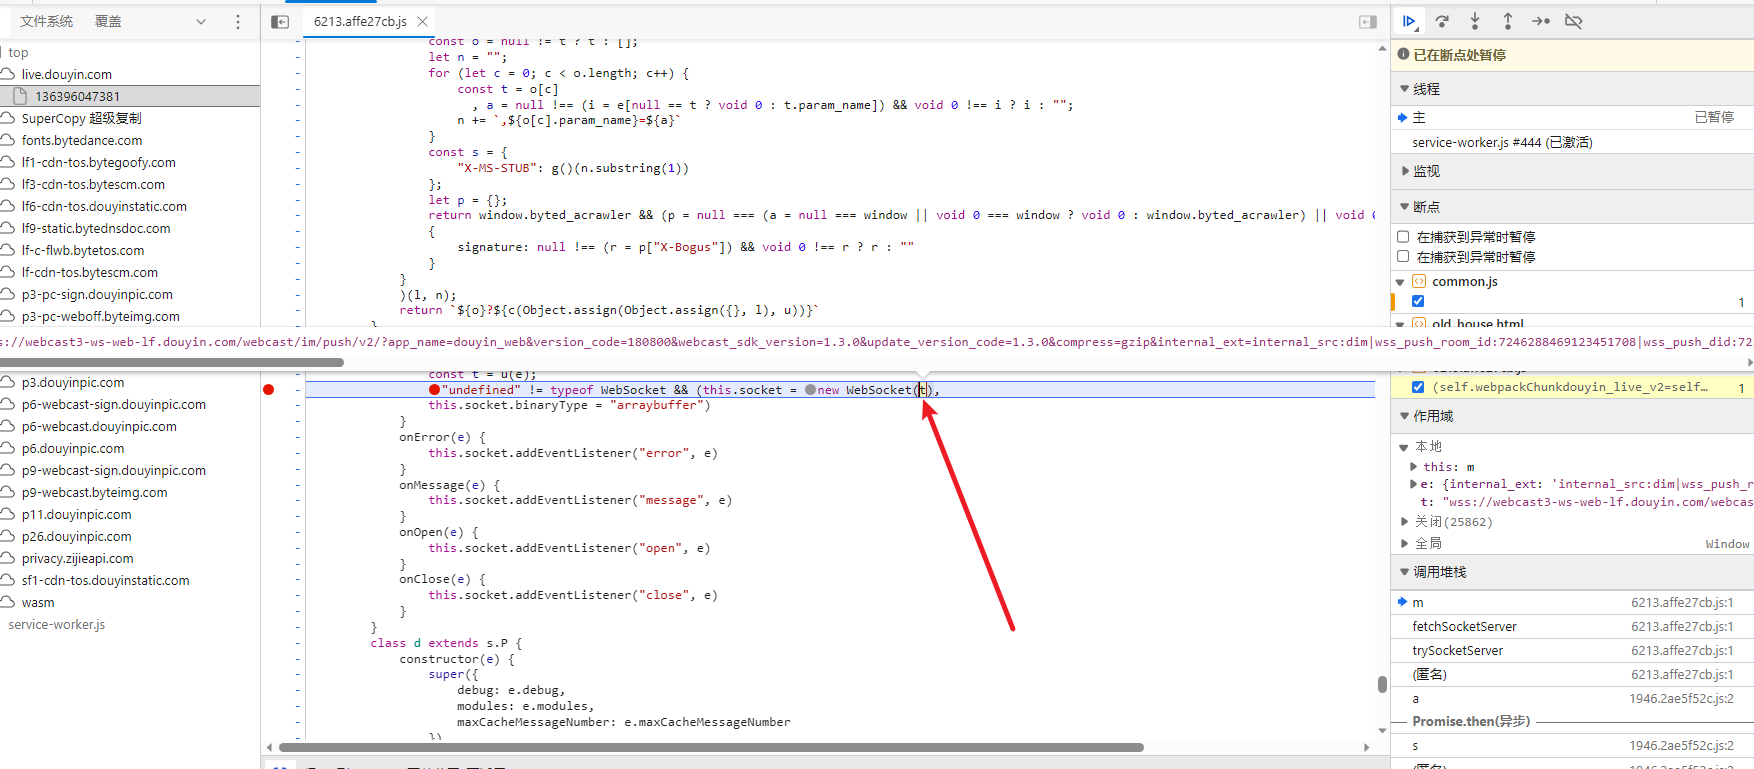The height and width of the screenshot is (769, 1754).
Task: Open the more navigator tabs chevron dropdown
Action: 201,21
